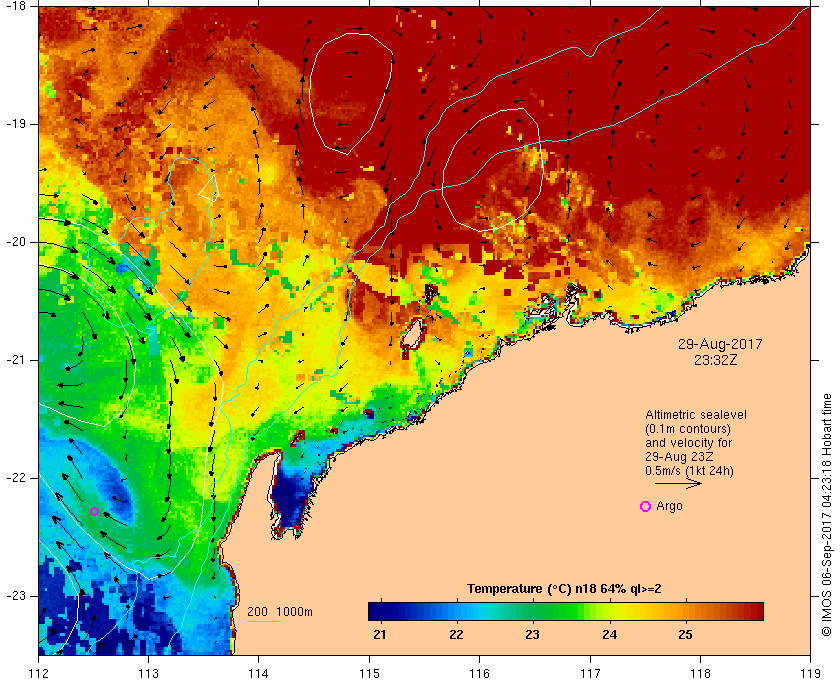Click latitude axis label '-20'
This screenshot has height=680, width=840.
coord(16,242)
